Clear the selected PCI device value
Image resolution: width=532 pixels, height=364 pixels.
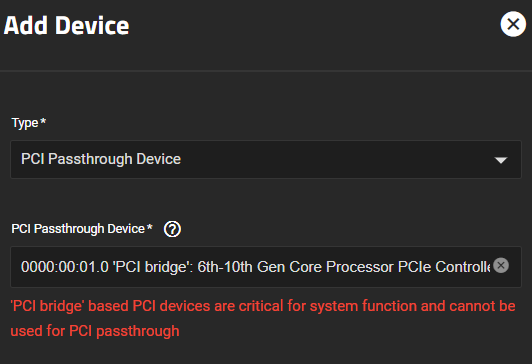501,265
